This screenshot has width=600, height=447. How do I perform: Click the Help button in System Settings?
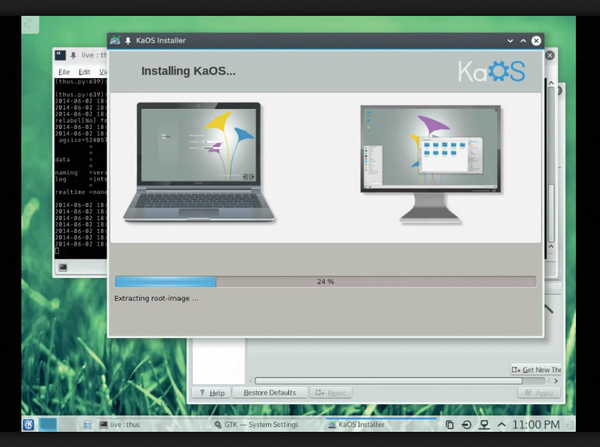pyautogui.click(x=211, y=393)
